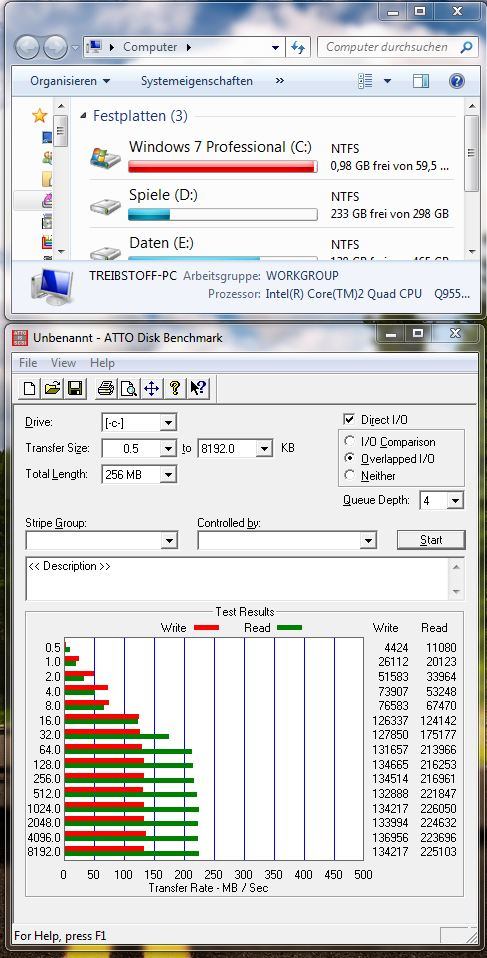
Task: Select Favorites star in navigation pane
Action: [x=40, y=115]
